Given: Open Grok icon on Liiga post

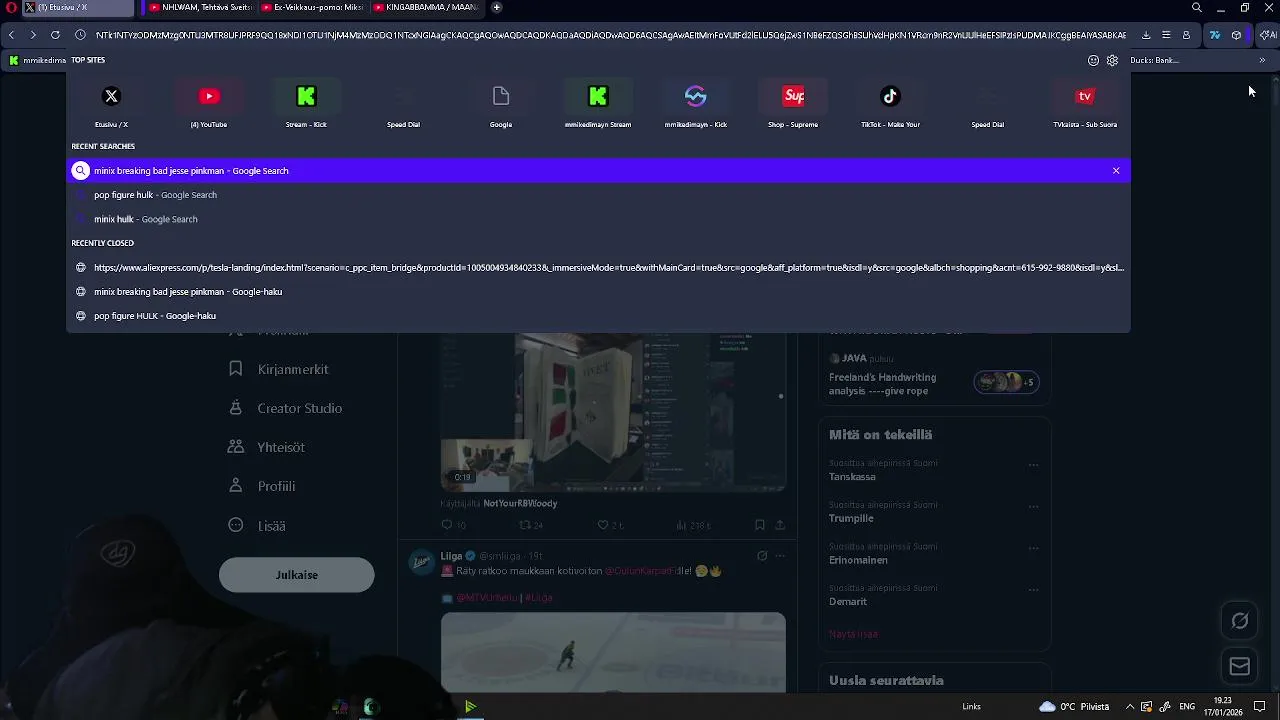Looking at the screenshot, I should 762,556.
